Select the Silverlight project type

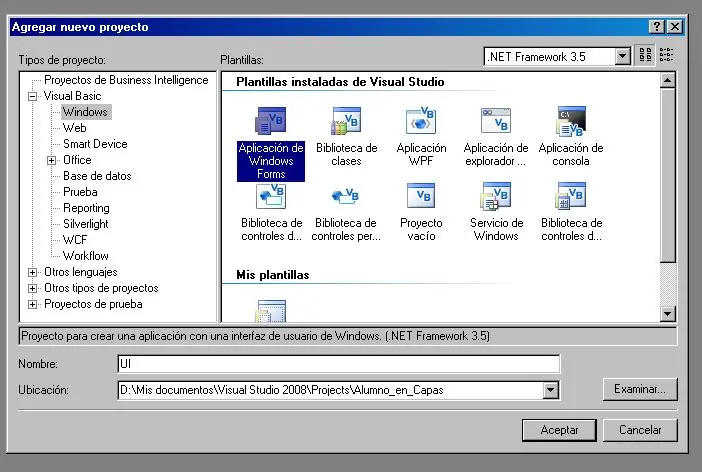[86, 224]
